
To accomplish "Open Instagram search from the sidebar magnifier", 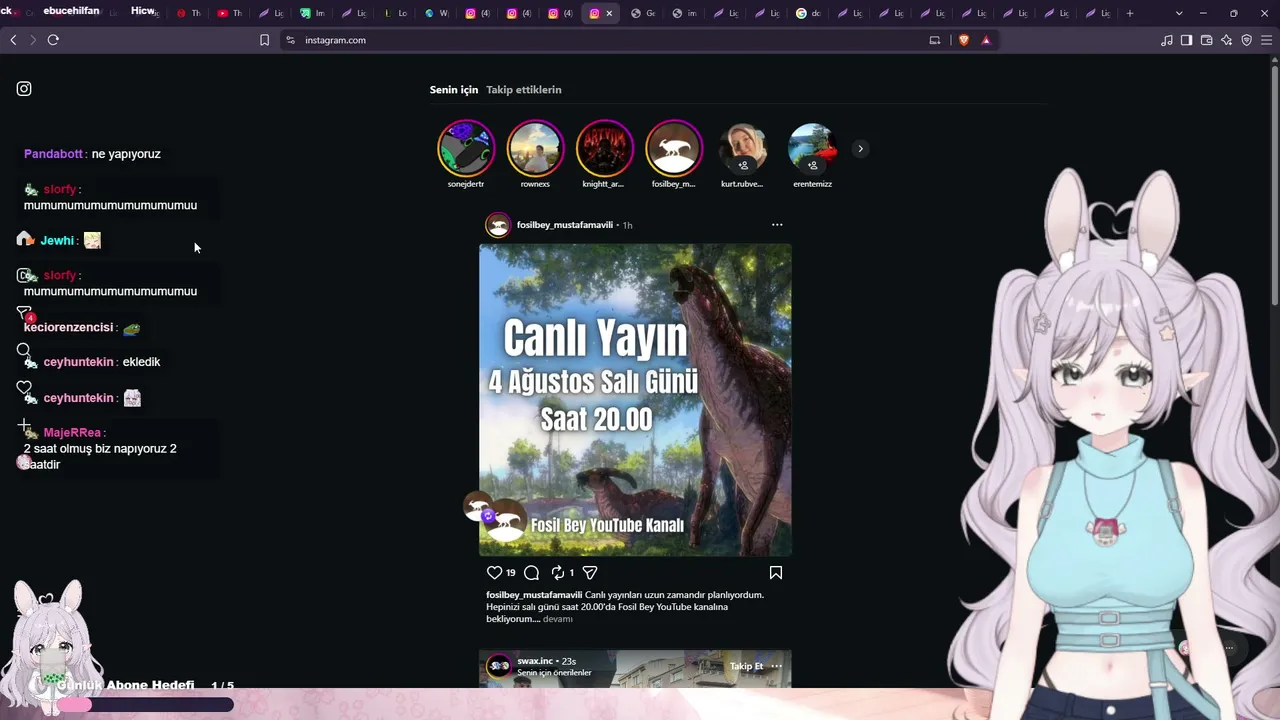I will [24, 350].
